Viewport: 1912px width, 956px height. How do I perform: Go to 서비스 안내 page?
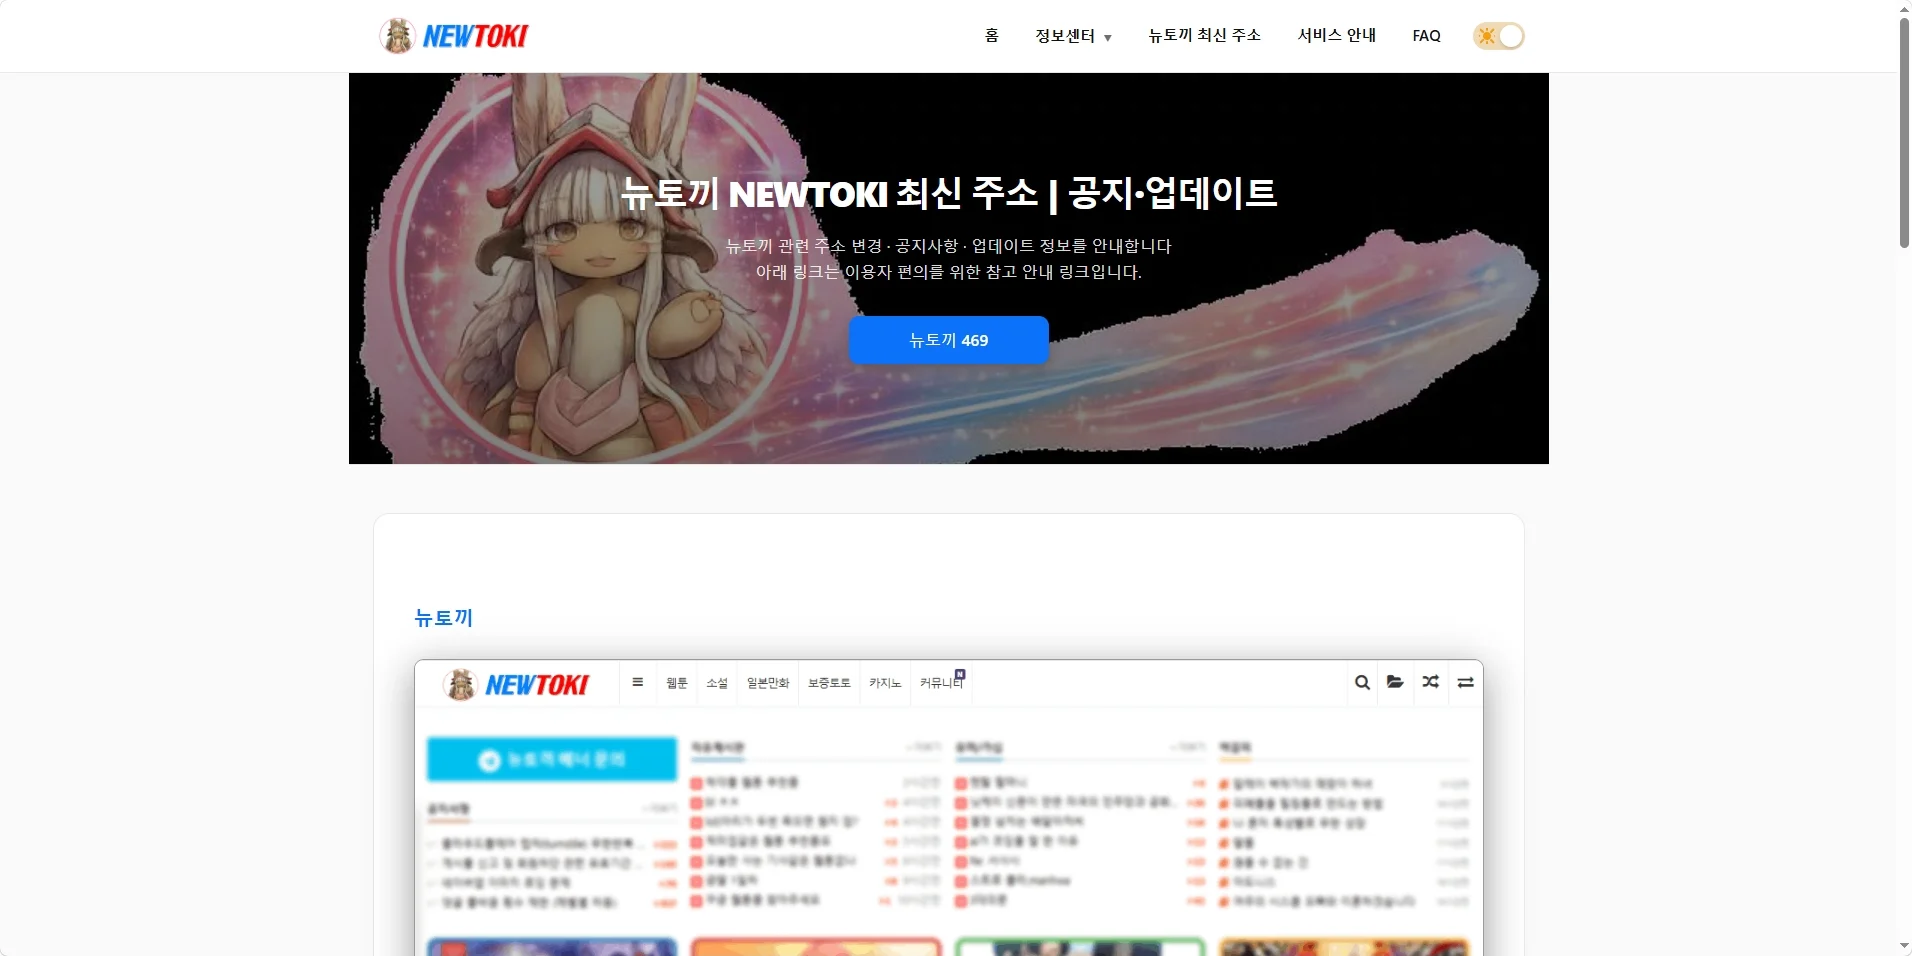1336,36
